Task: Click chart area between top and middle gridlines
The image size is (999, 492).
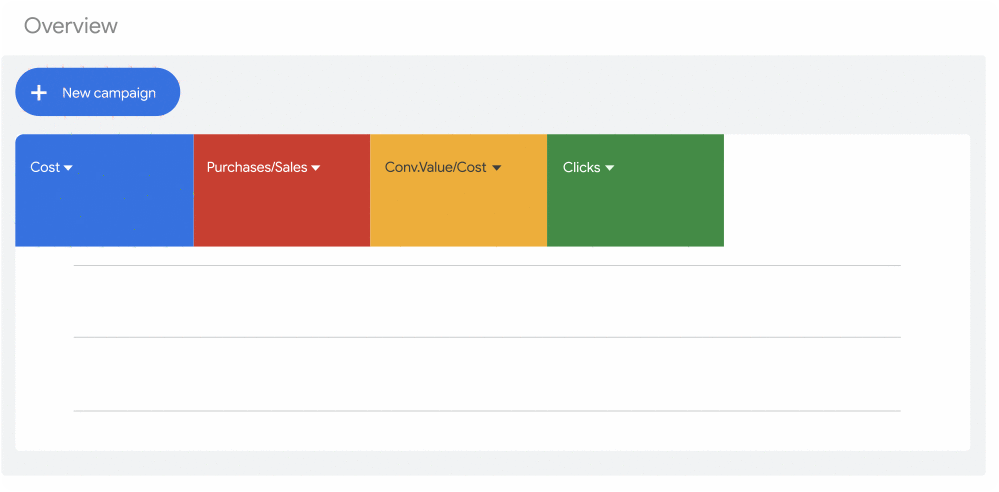Action: click(486, 301)
